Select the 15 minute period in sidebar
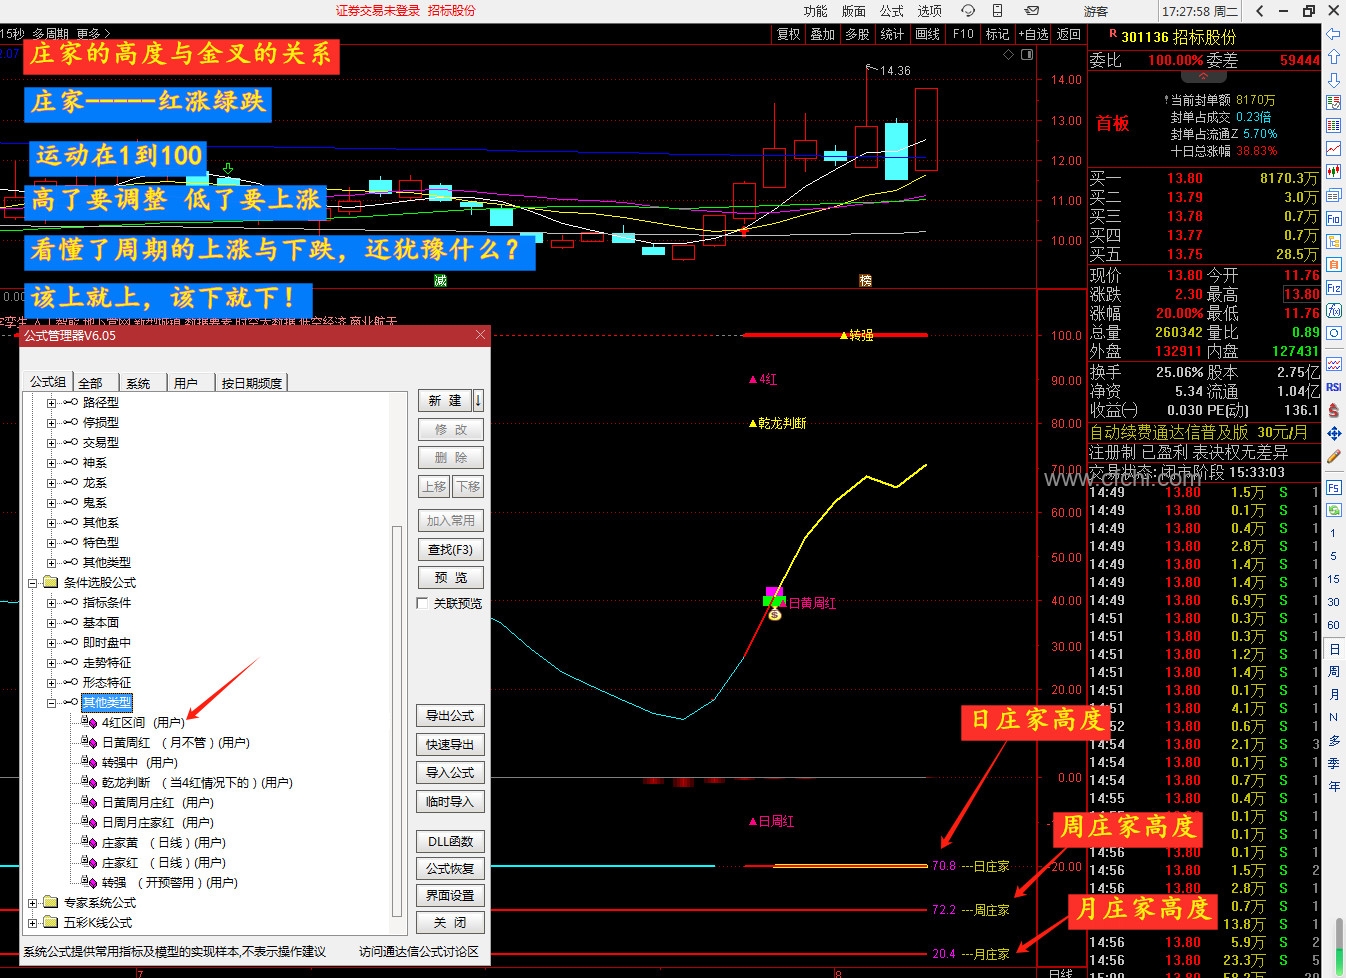The image size is (1346, 978). click(1333, 579)
